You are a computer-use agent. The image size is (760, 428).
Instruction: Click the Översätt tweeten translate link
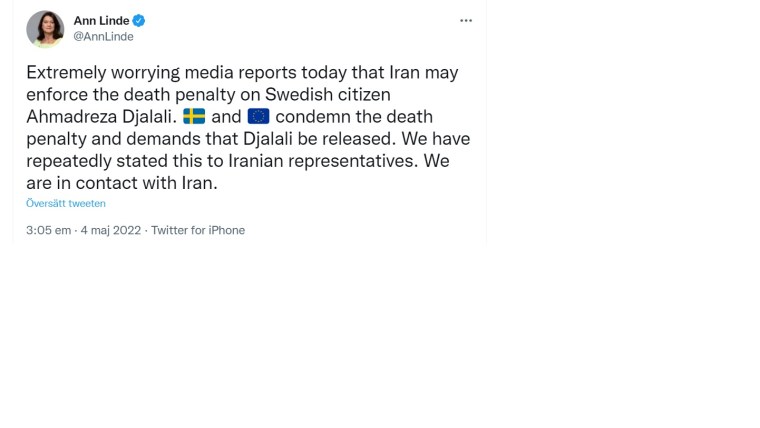tap(66, 204)
